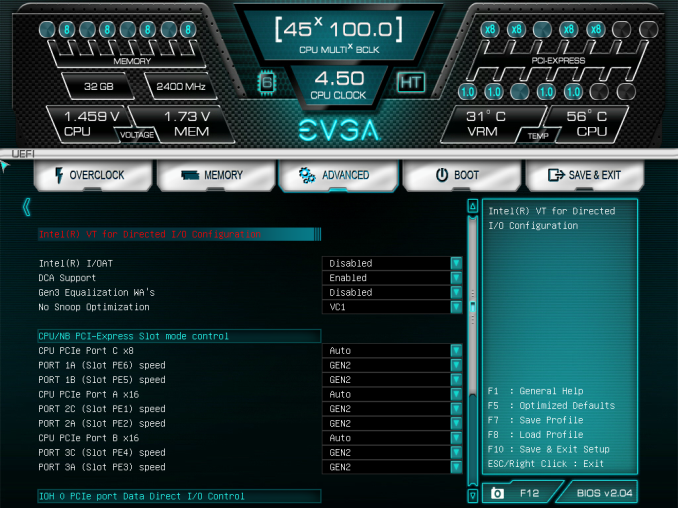Go to the BOOT tab
This screenshot has width=678, height=508.
pos(461,175)
